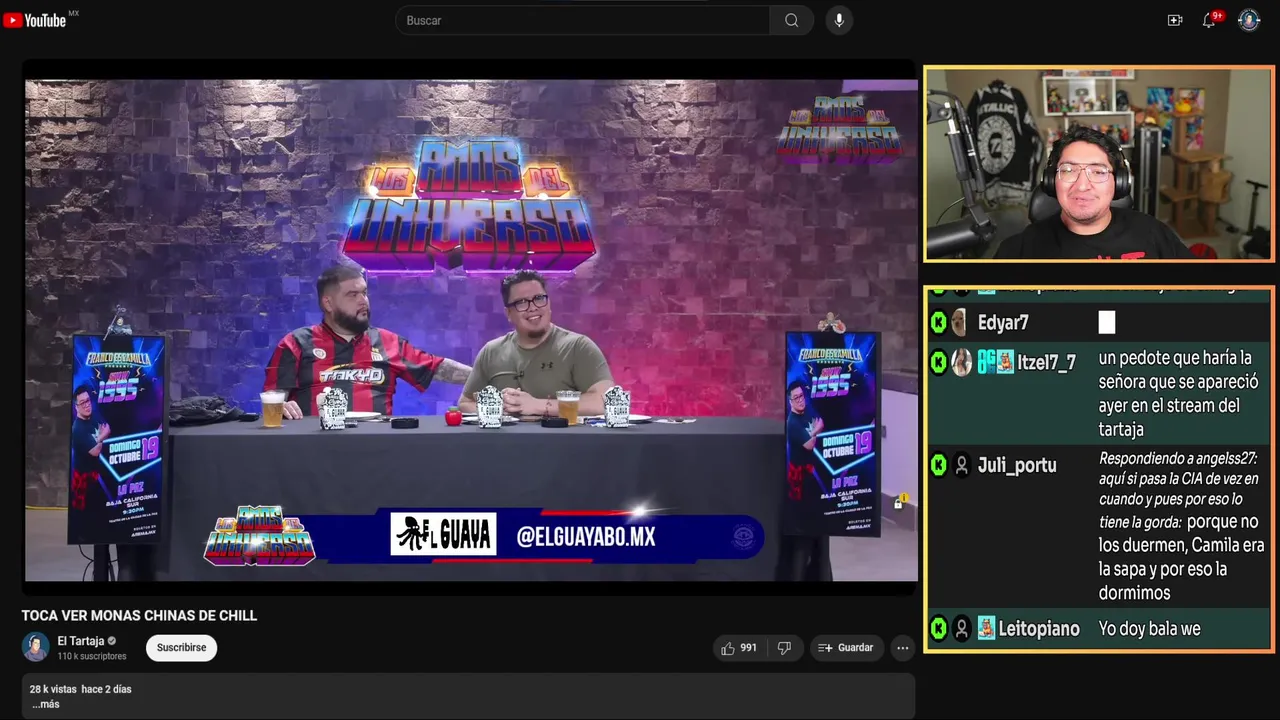Image resolution: width=1280 pixels, height=720 pixels.
Task: Click the username Juli_portu in chat
Action: tap(1017, 465)
